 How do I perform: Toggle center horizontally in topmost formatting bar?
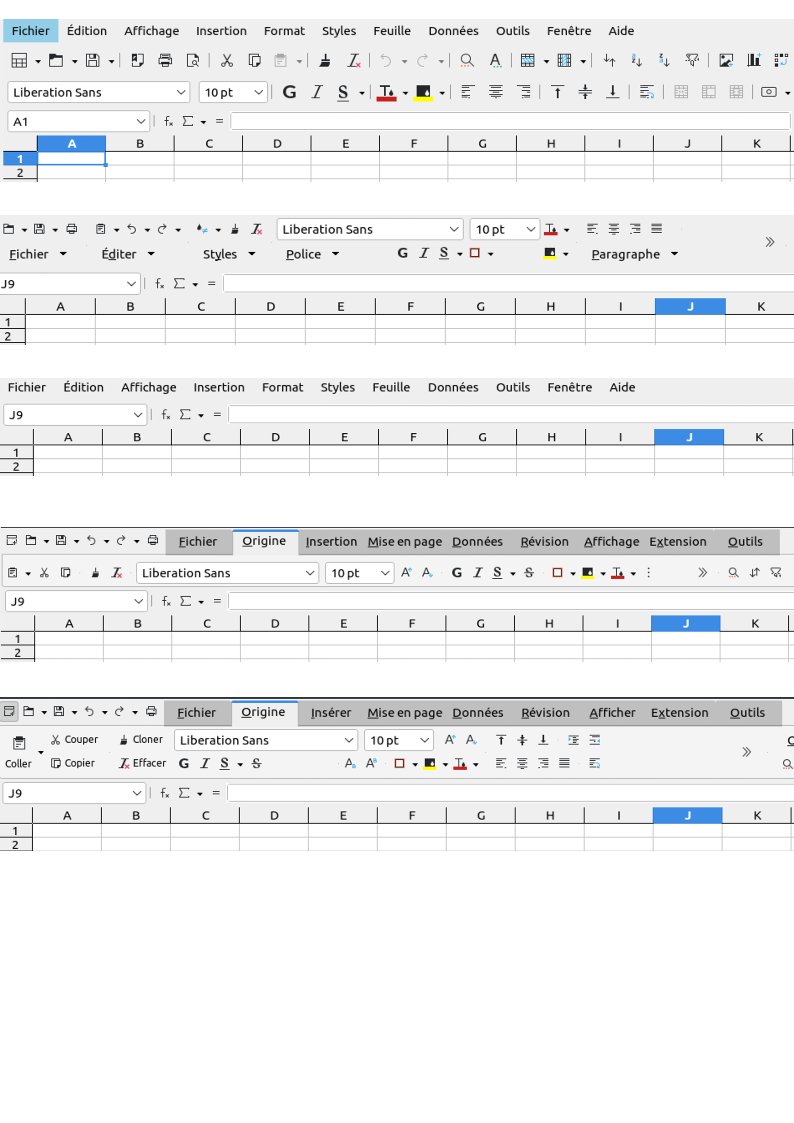click(495, 92)
